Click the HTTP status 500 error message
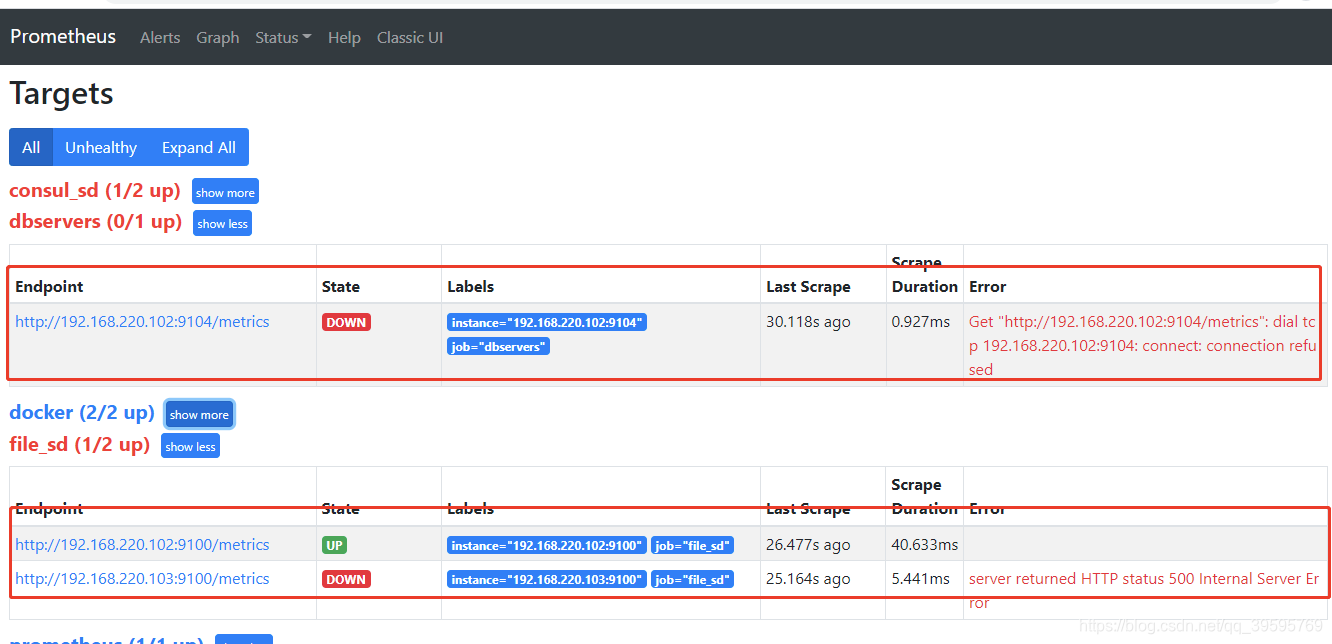1332x644 pixels. 1144,591
